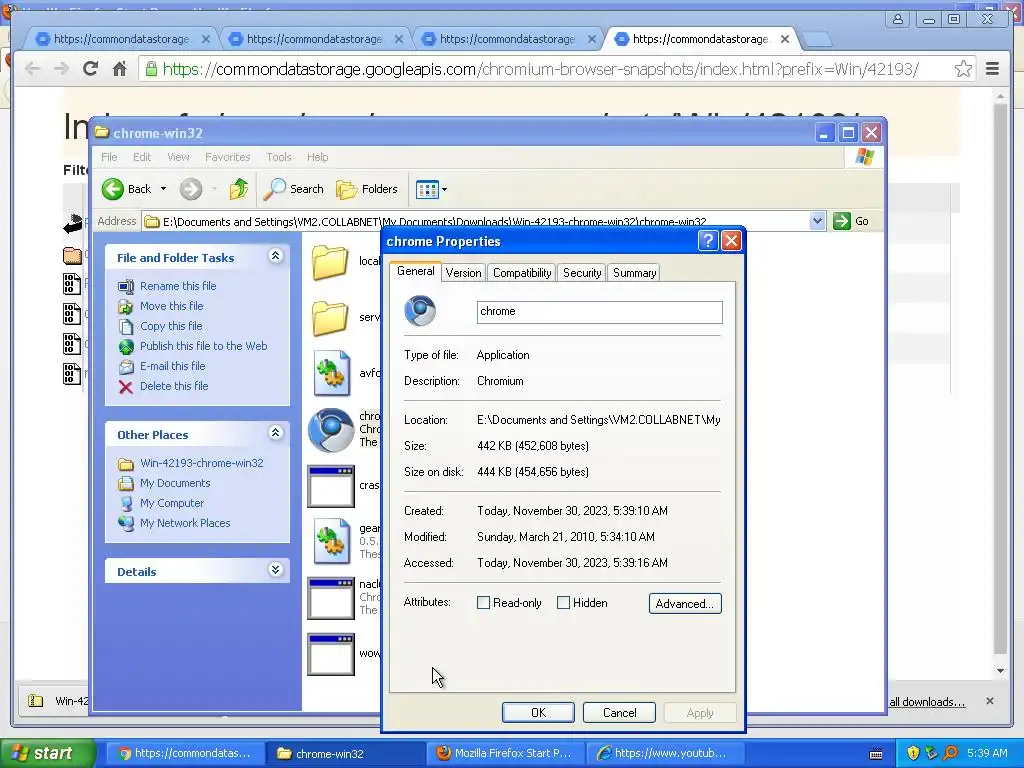The image size is (1024, 768).
Task: Click the Chrome Home icon
Action: 120,69
